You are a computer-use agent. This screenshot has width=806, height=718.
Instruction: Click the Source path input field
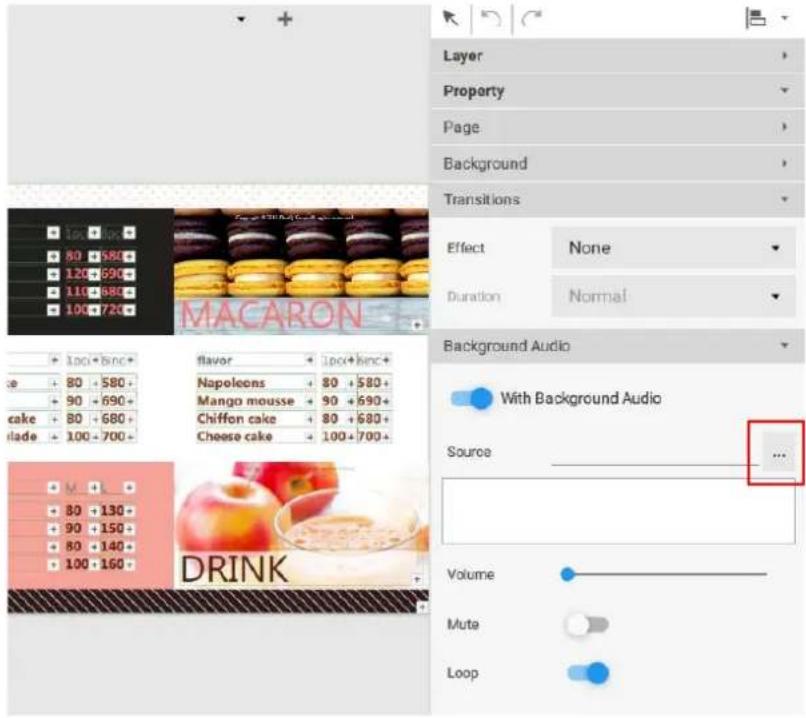(655, 453)
